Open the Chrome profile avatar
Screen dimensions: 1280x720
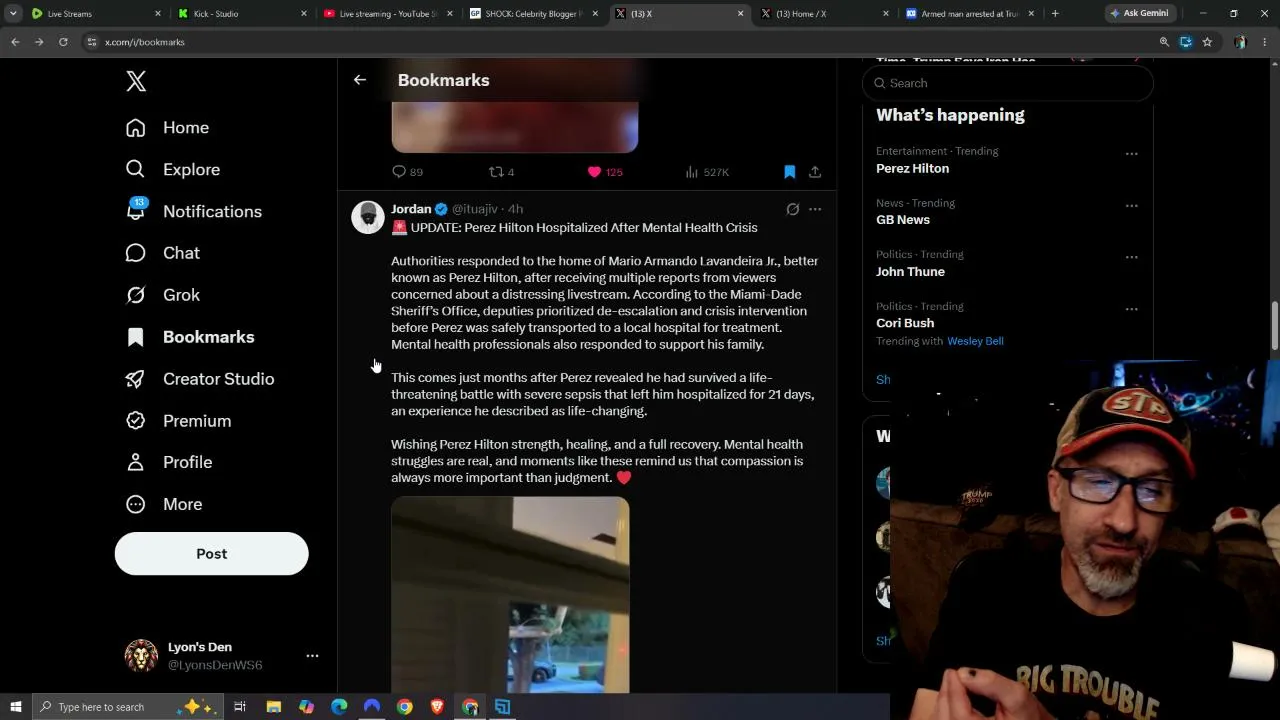point(1240,42)
